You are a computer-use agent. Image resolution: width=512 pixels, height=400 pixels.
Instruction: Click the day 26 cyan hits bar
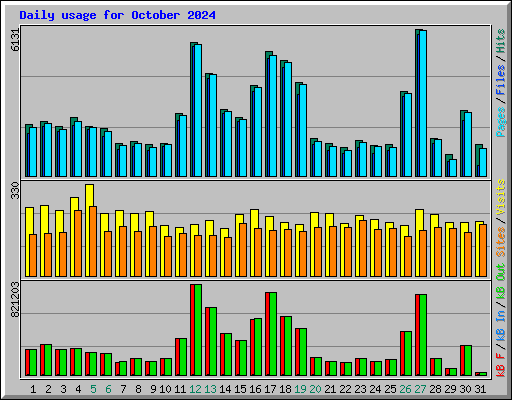point(408,135)
